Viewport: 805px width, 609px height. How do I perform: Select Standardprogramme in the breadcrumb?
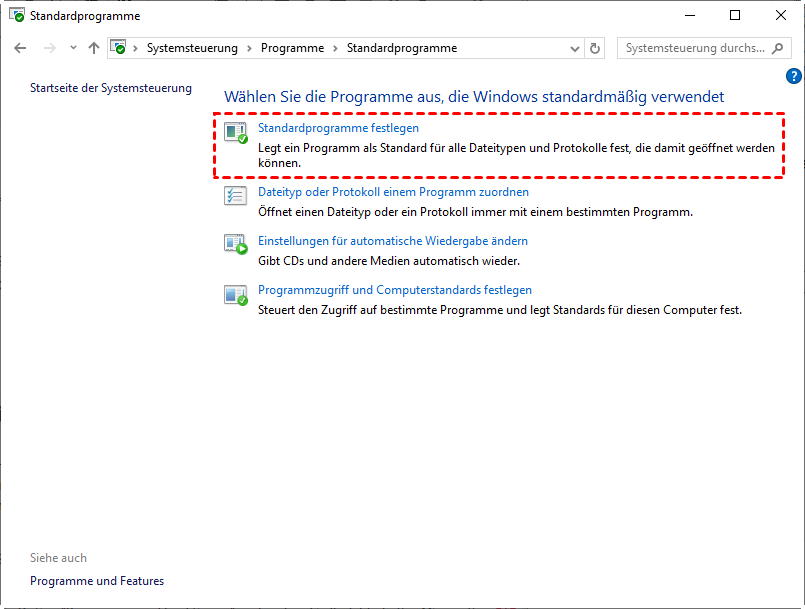click(x=401, y=48)
